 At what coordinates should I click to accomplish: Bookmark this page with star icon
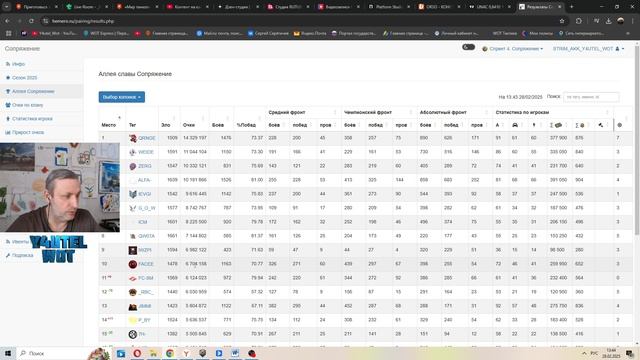point(562,21)
